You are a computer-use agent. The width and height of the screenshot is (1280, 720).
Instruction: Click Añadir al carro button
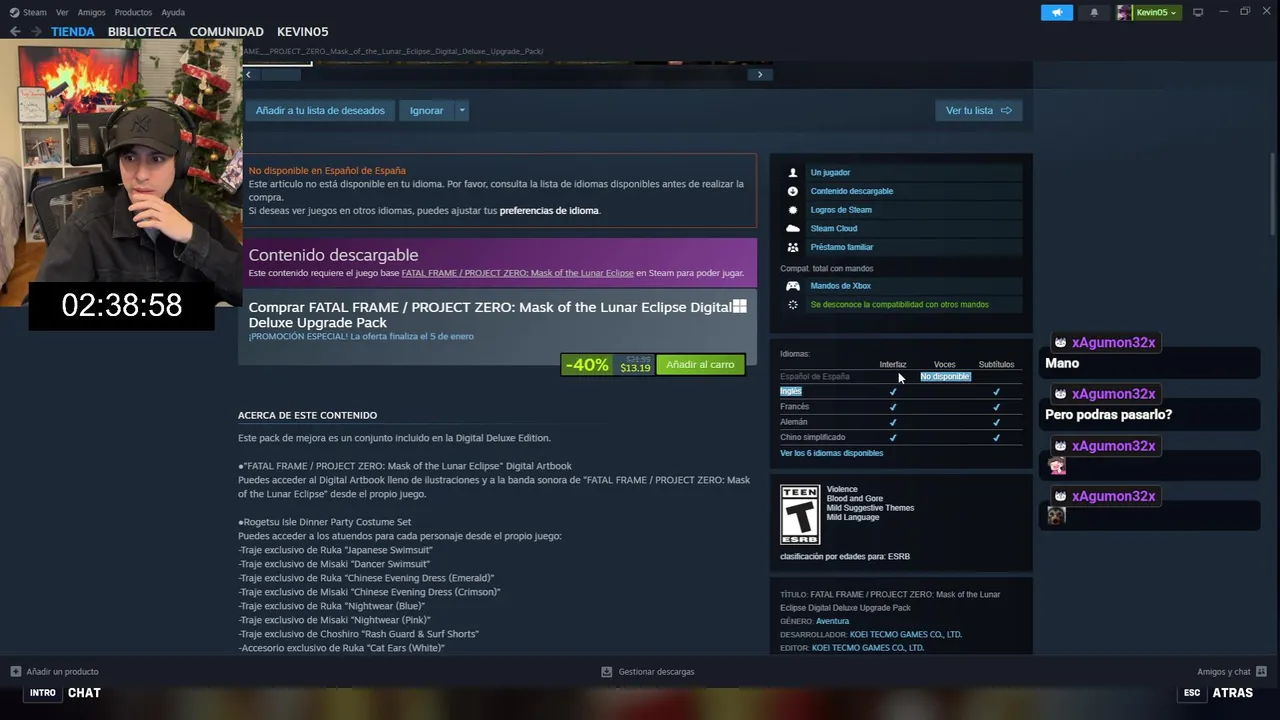(x=700, y=365)
